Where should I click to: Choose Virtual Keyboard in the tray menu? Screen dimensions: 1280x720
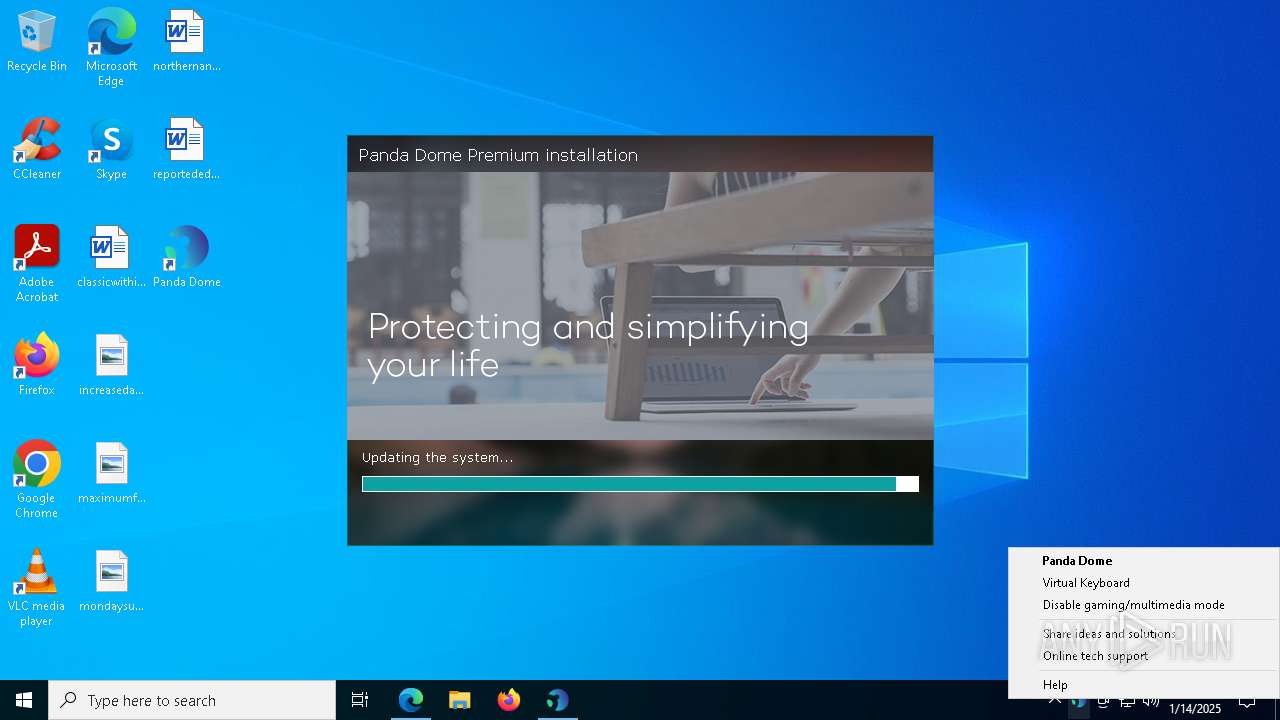1143,583
